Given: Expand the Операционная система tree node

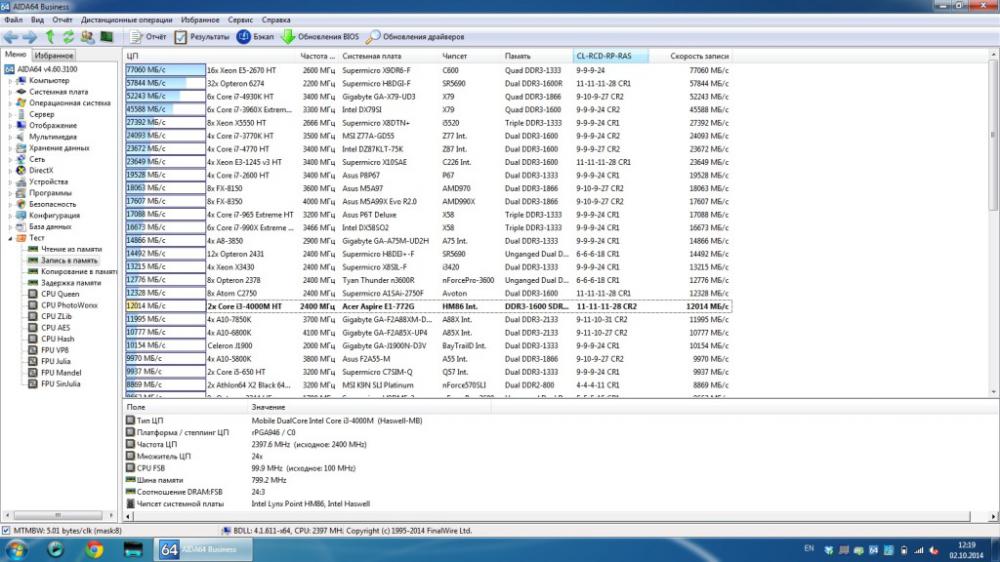Looking at the screenshot, I should coord(10,103).
